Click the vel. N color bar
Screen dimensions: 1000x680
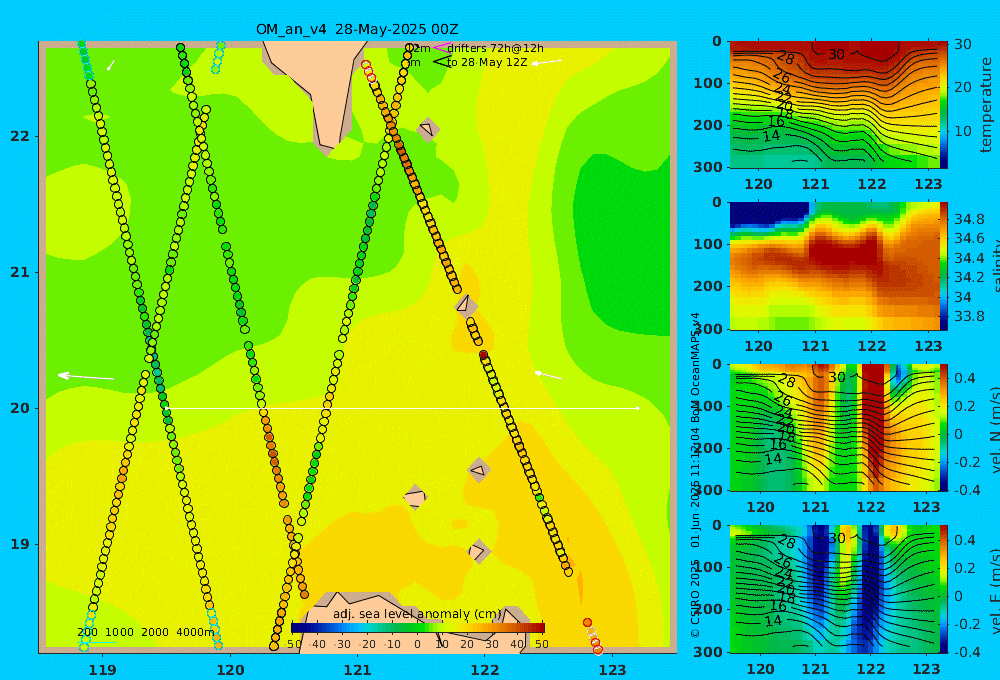(944, 427)
